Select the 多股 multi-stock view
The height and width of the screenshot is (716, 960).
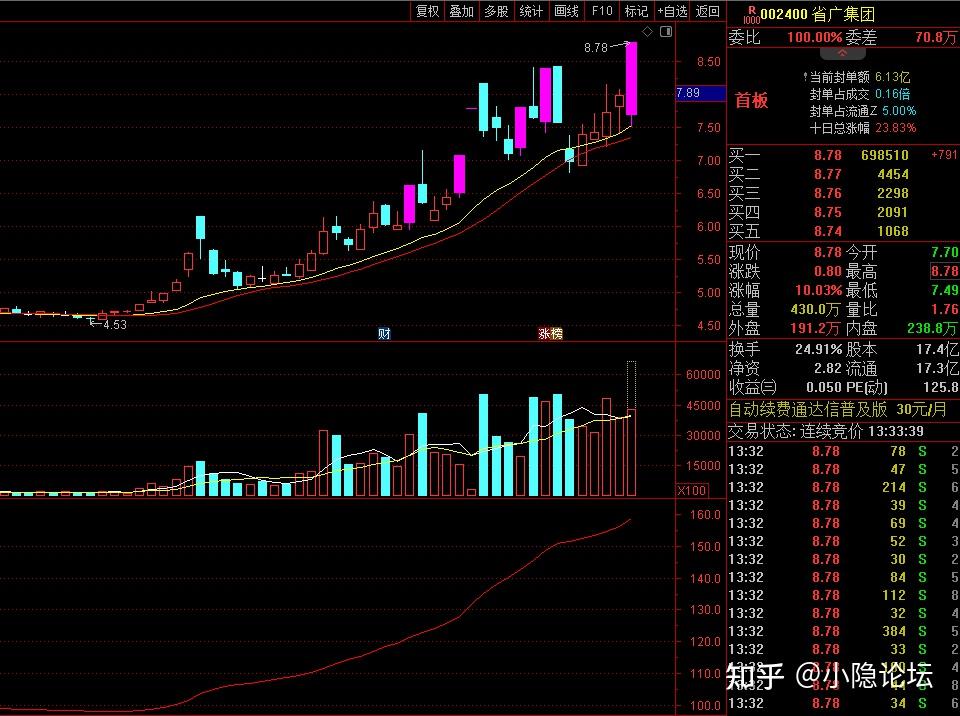(496, 11)
